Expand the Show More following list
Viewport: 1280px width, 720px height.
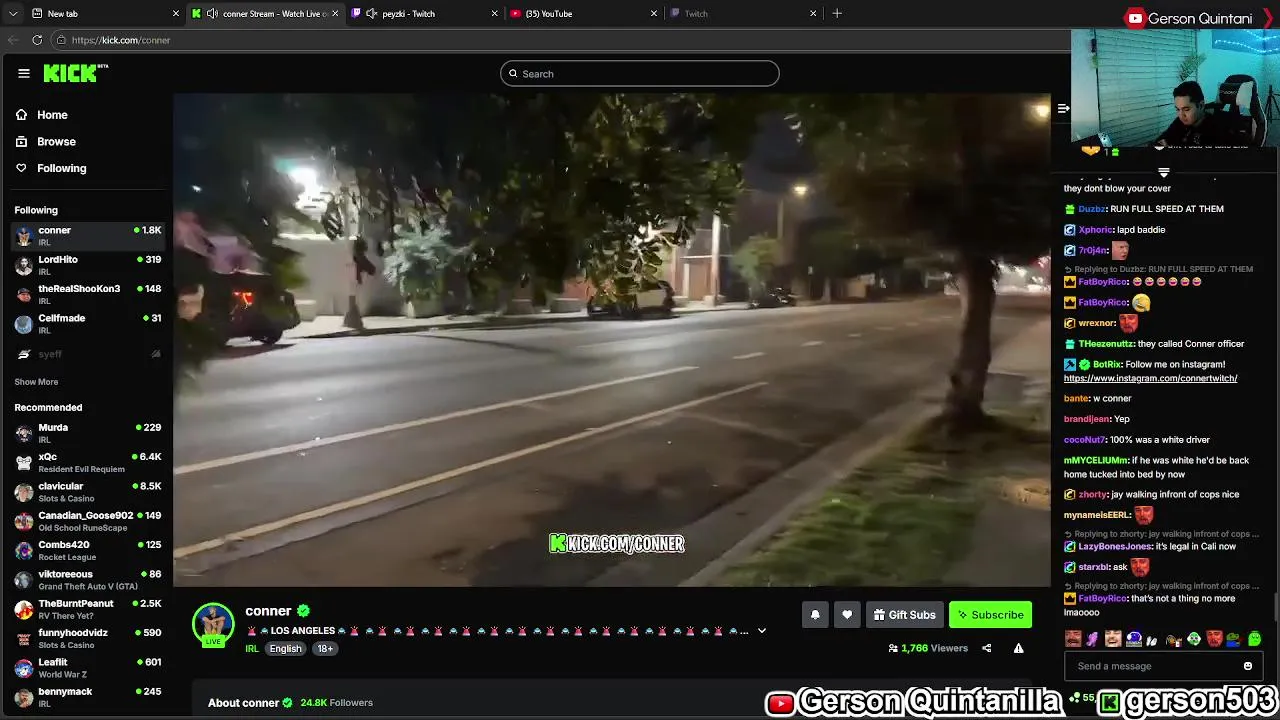(36, 382)
